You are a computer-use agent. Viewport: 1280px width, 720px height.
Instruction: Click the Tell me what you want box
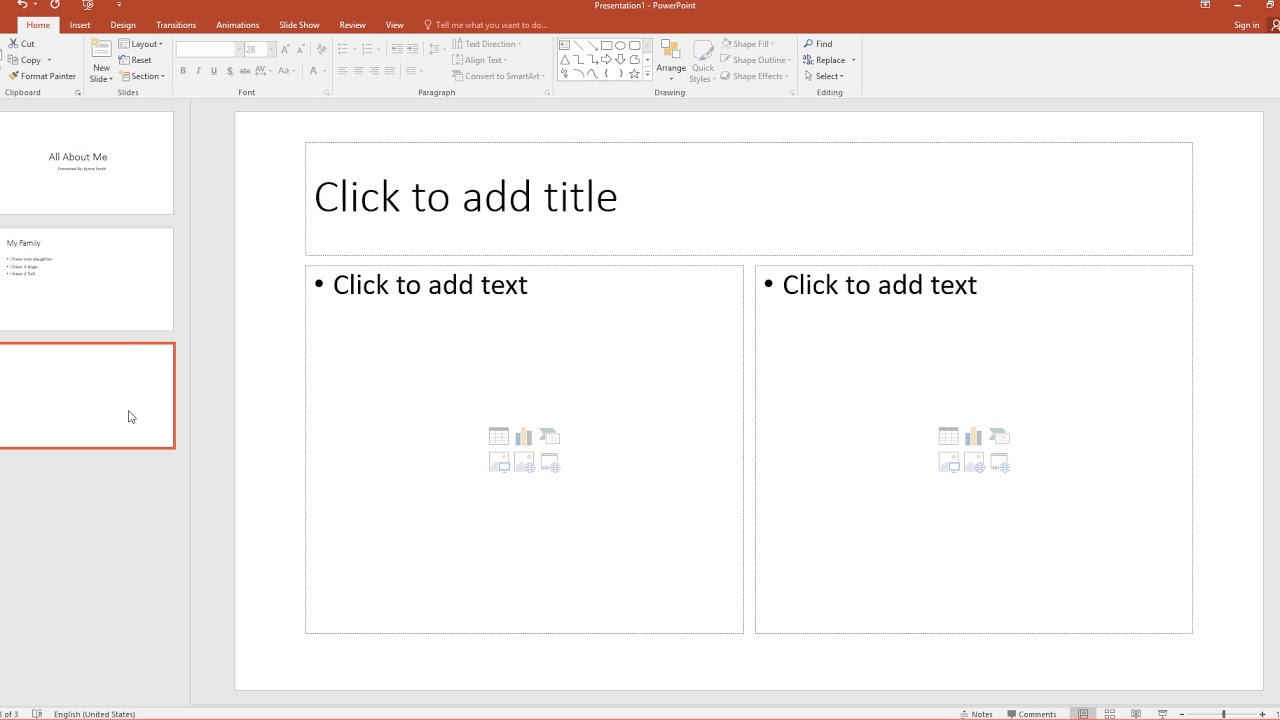click(x=486, y=25)
